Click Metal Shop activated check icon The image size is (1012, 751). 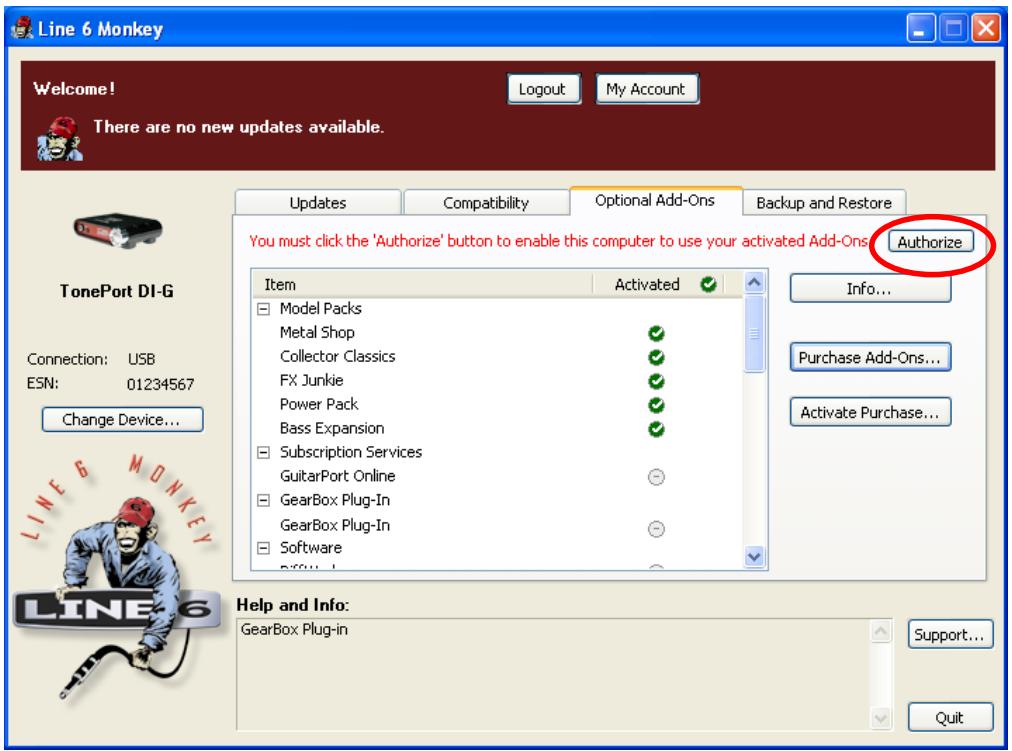point(656,333)
